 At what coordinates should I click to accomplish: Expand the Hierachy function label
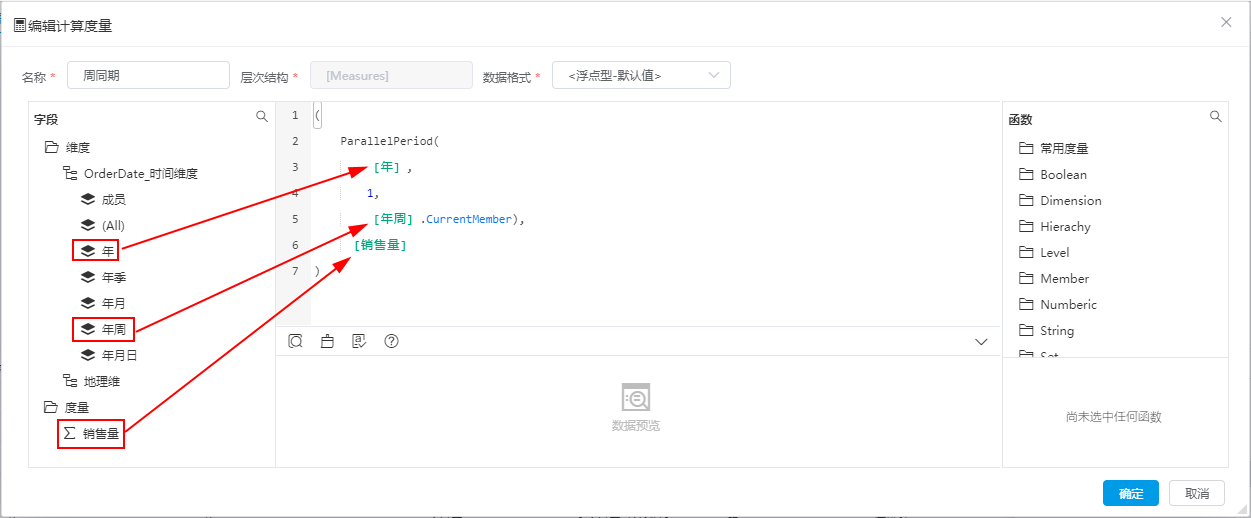[x=1065, y=226]
